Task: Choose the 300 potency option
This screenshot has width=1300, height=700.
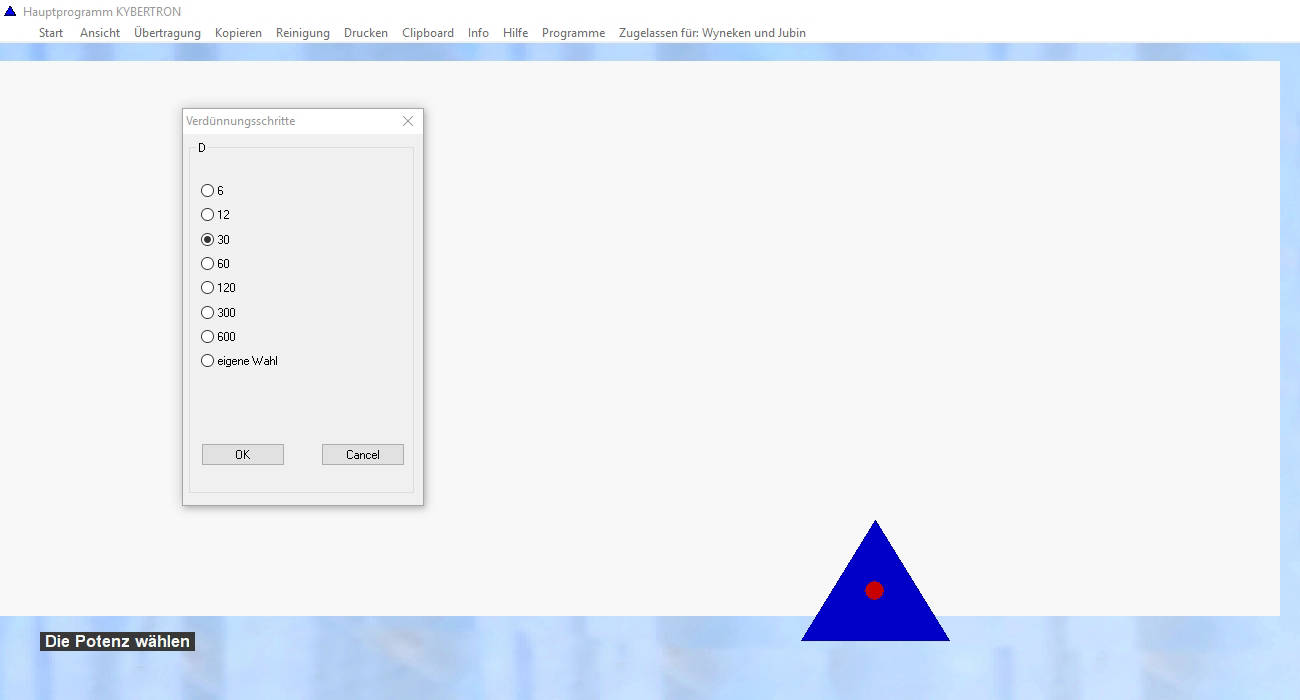Action: point(208,313)
